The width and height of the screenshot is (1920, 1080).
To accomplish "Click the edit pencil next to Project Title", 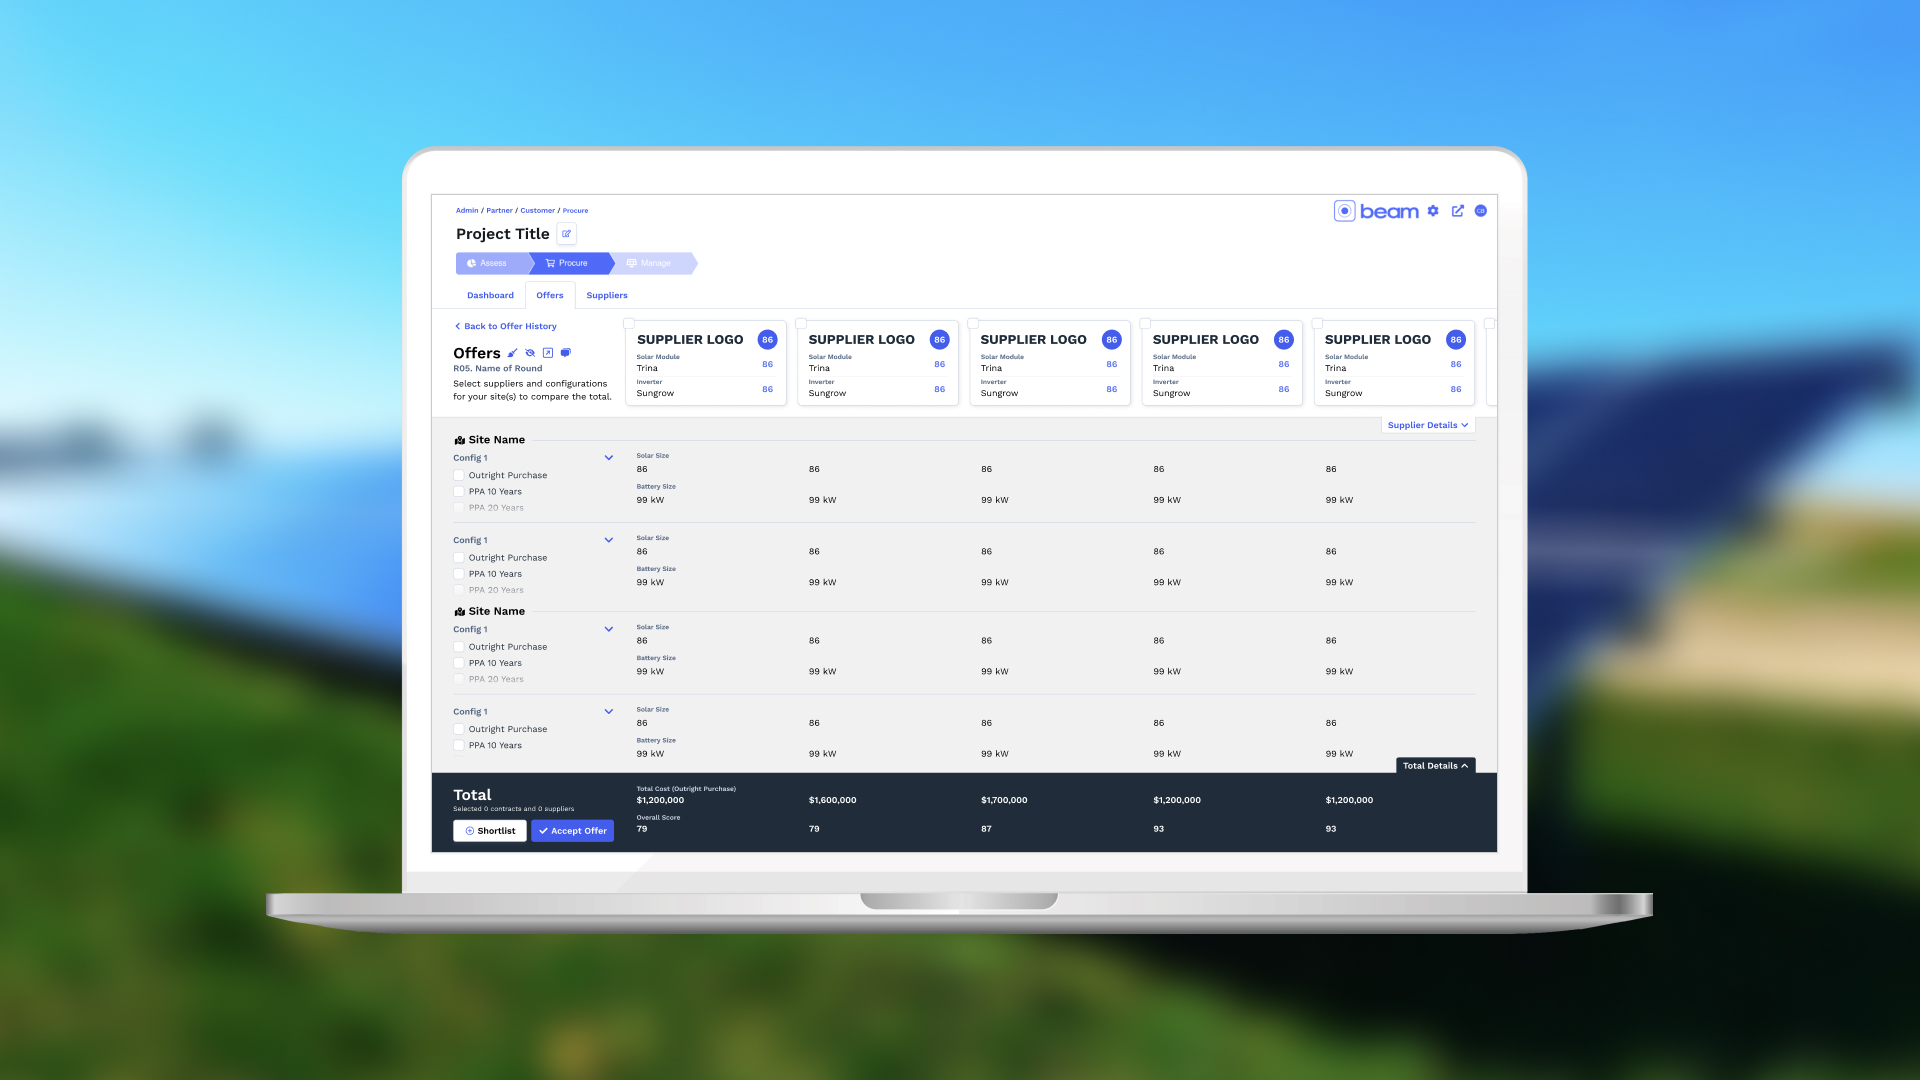I will coord(566,233).
